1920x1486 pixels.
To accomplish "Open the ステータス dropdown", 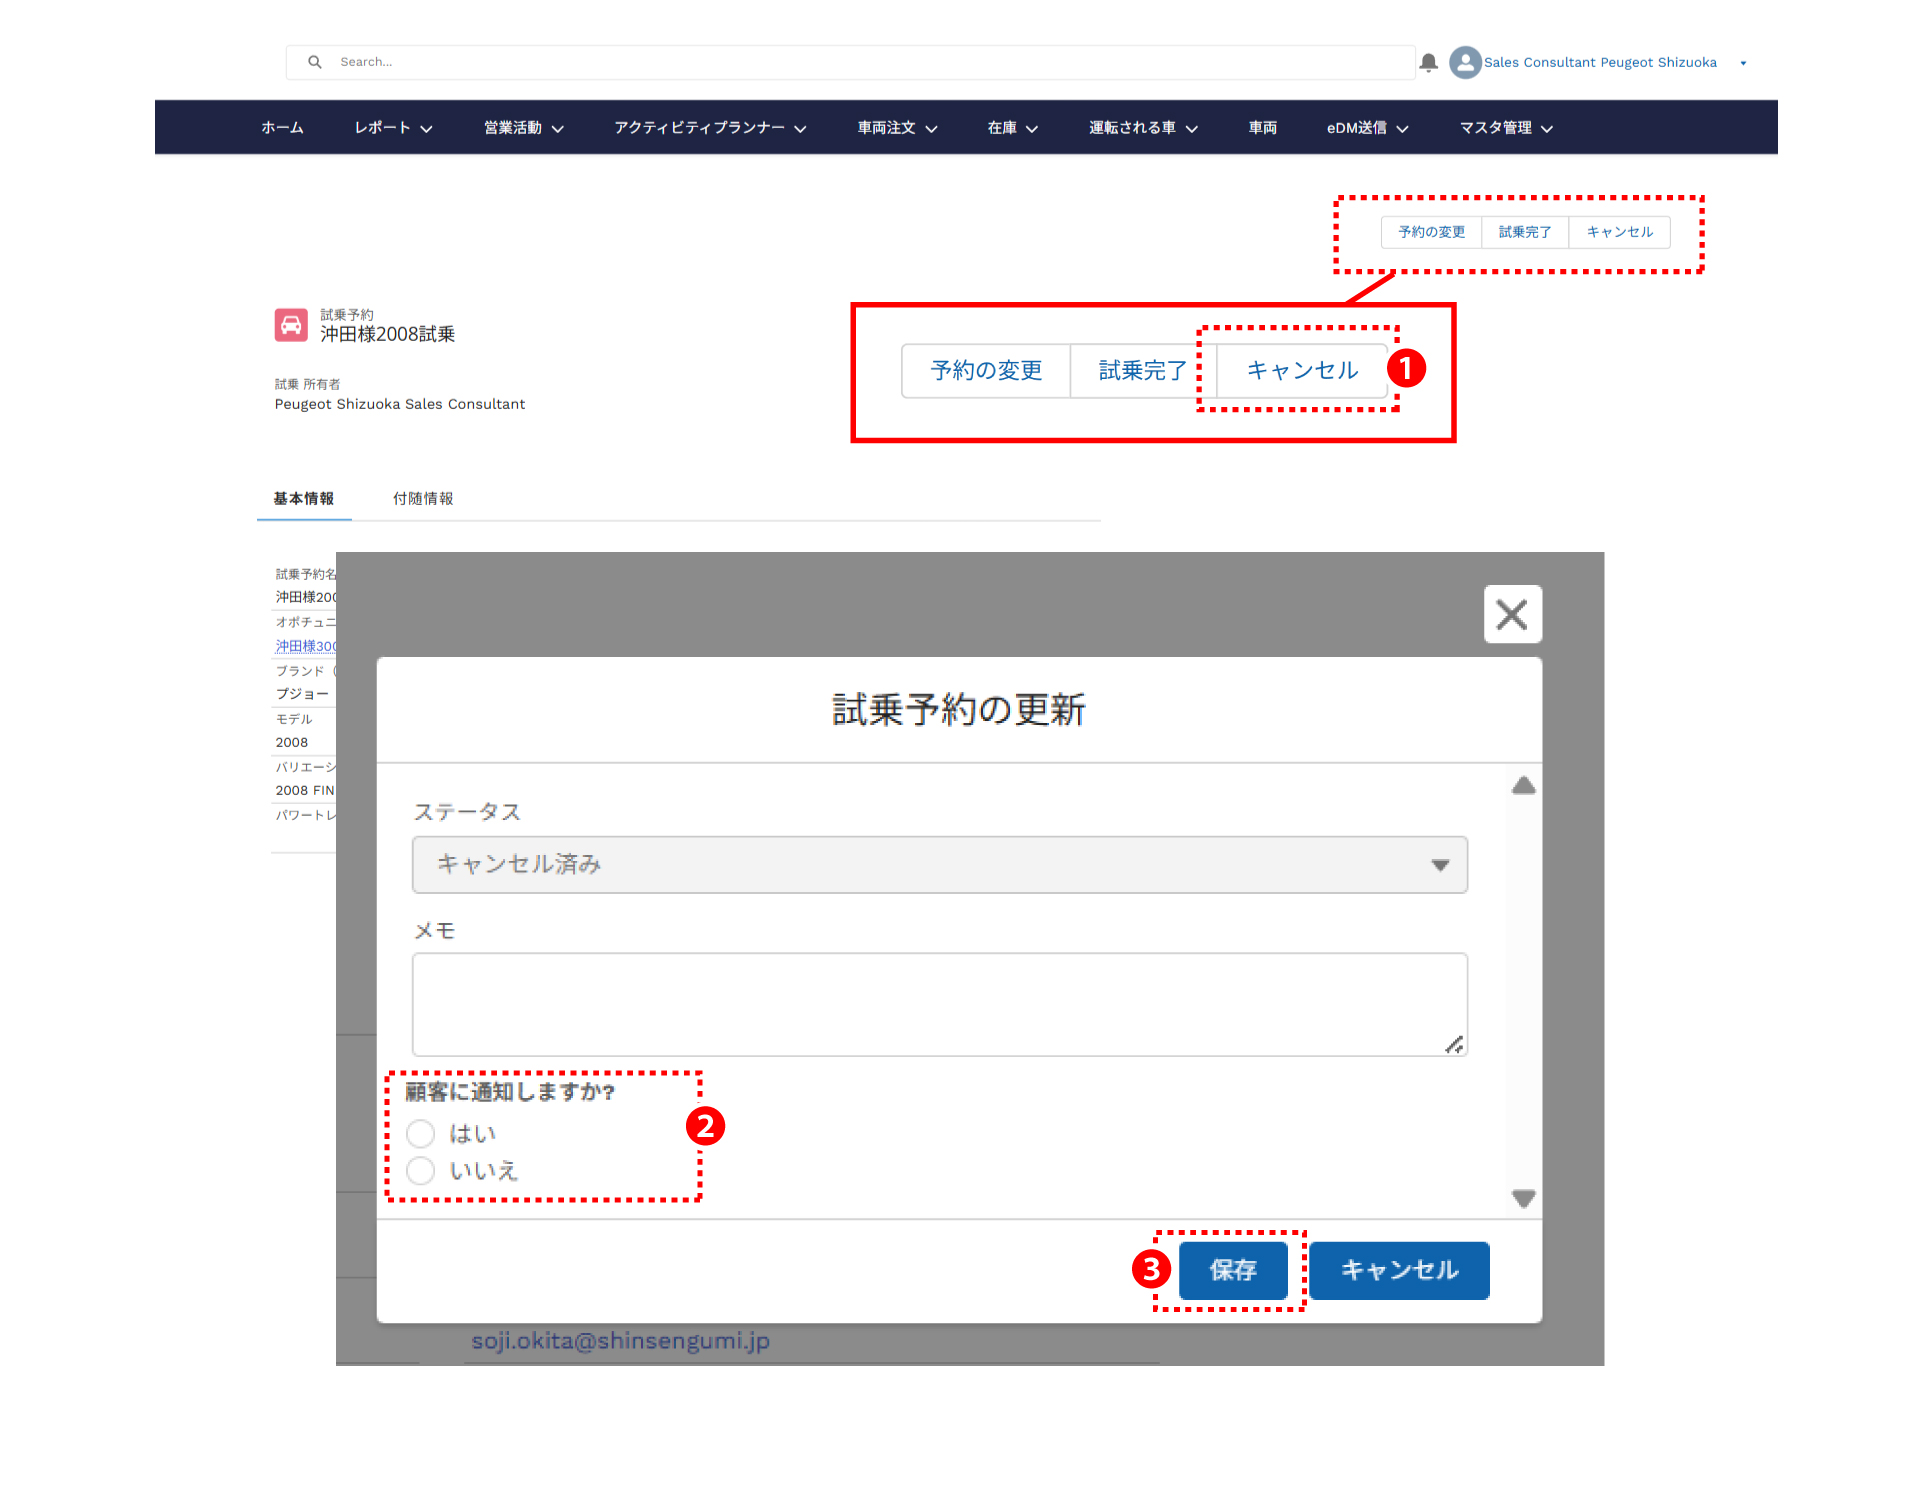I will [x=939, y=864].
